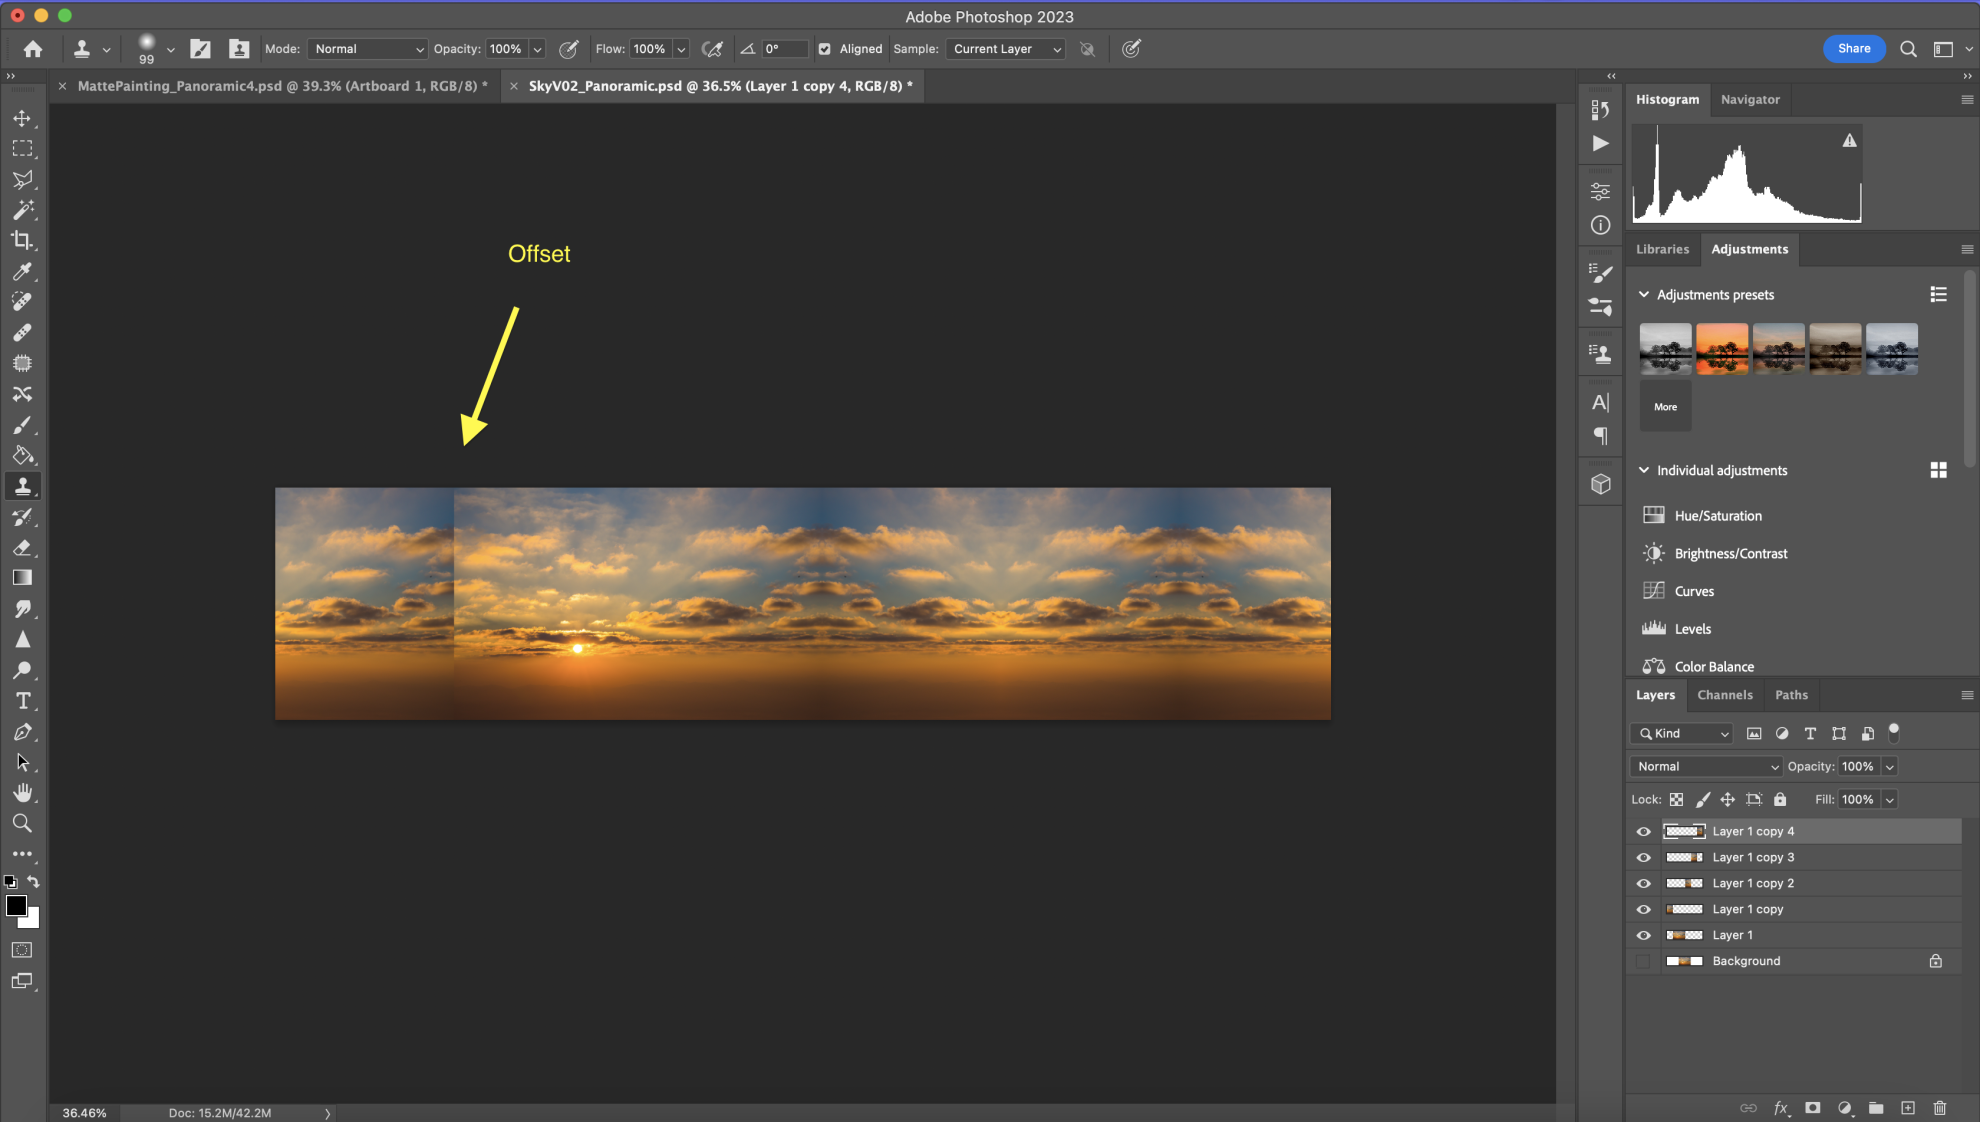This screenshot has height=1122, width=1980.
Task: Open the Sample dropdown in options bar
Action: point(1004,48)
